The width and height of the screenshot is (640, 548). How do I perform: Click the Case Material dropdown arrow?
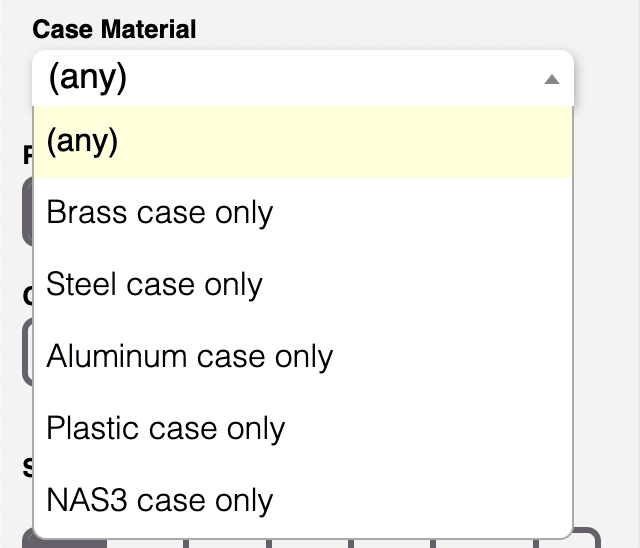pyautogui.click(x=551, y=79)
